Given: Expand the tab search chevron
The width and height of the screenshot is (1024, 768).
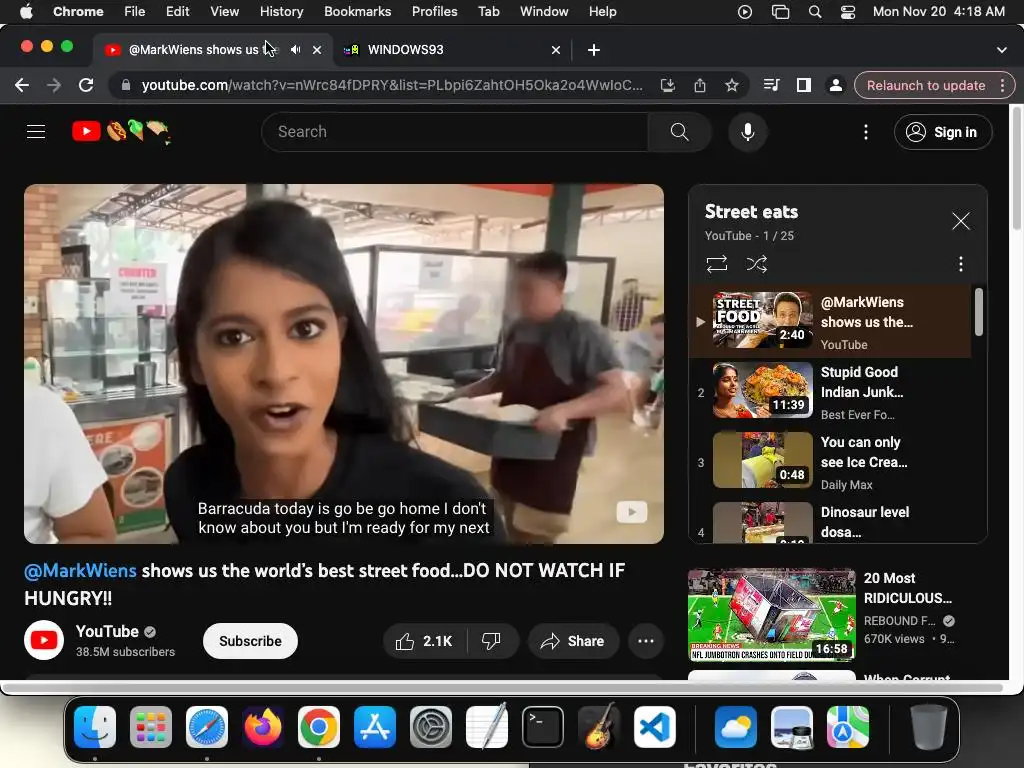Looking at the screenshot, I should click(x=1001, y=50).
